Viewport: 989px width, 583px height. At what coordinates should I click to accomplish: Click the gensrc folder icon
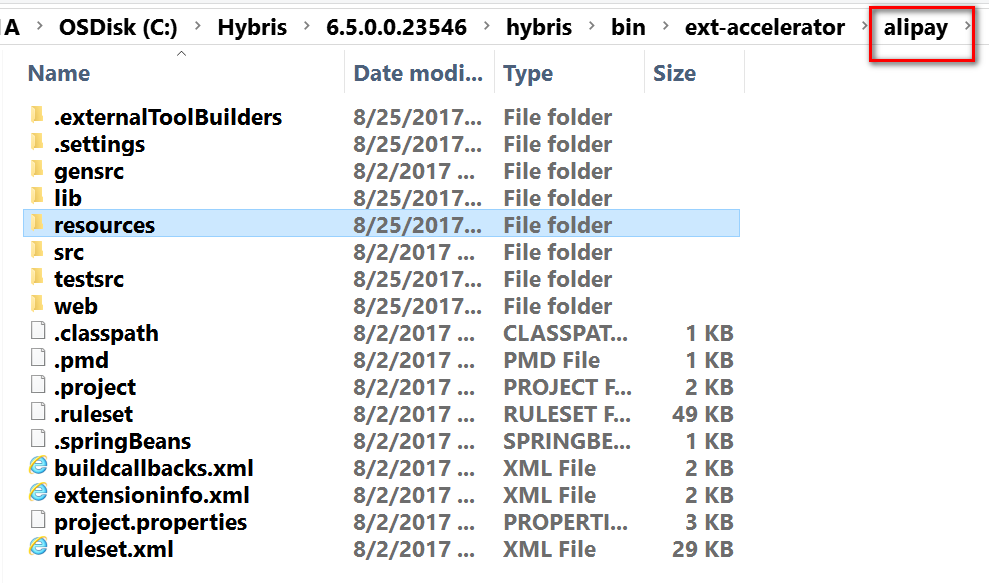(x=38, y=170)
